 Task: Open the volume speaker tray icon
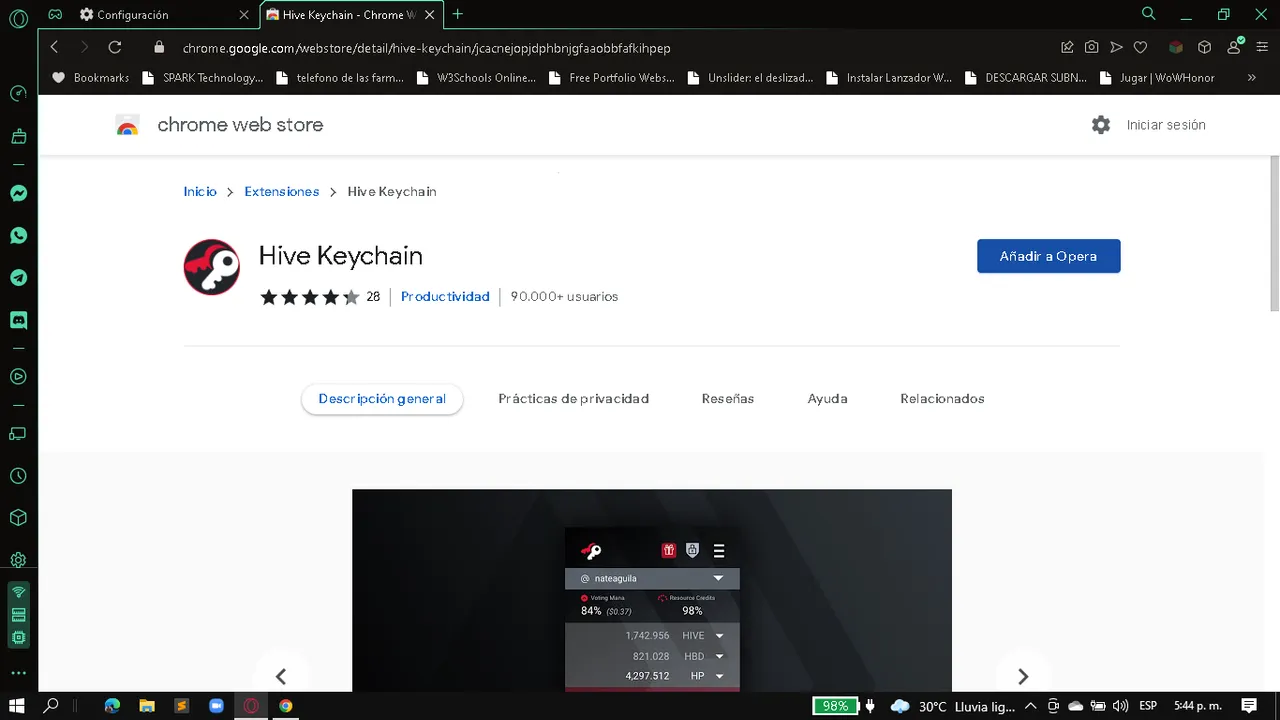click(x=1120, y=706)
